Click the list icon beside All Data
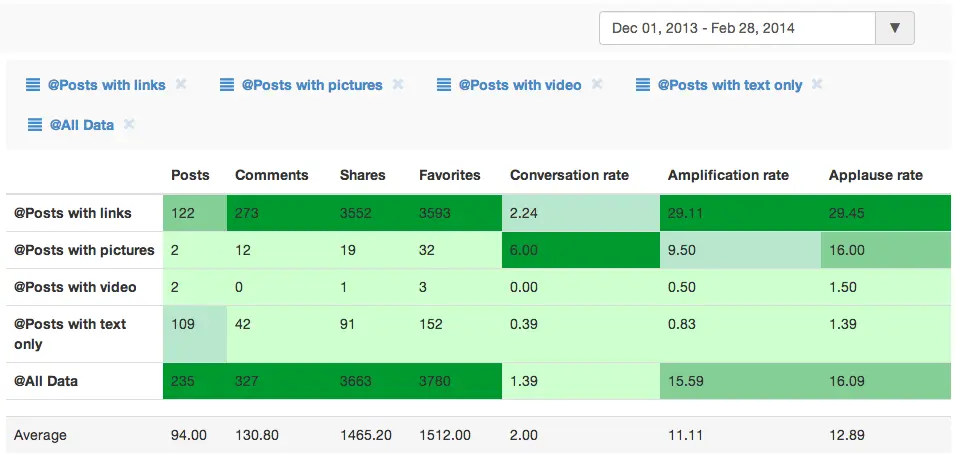 pos(35,125)
